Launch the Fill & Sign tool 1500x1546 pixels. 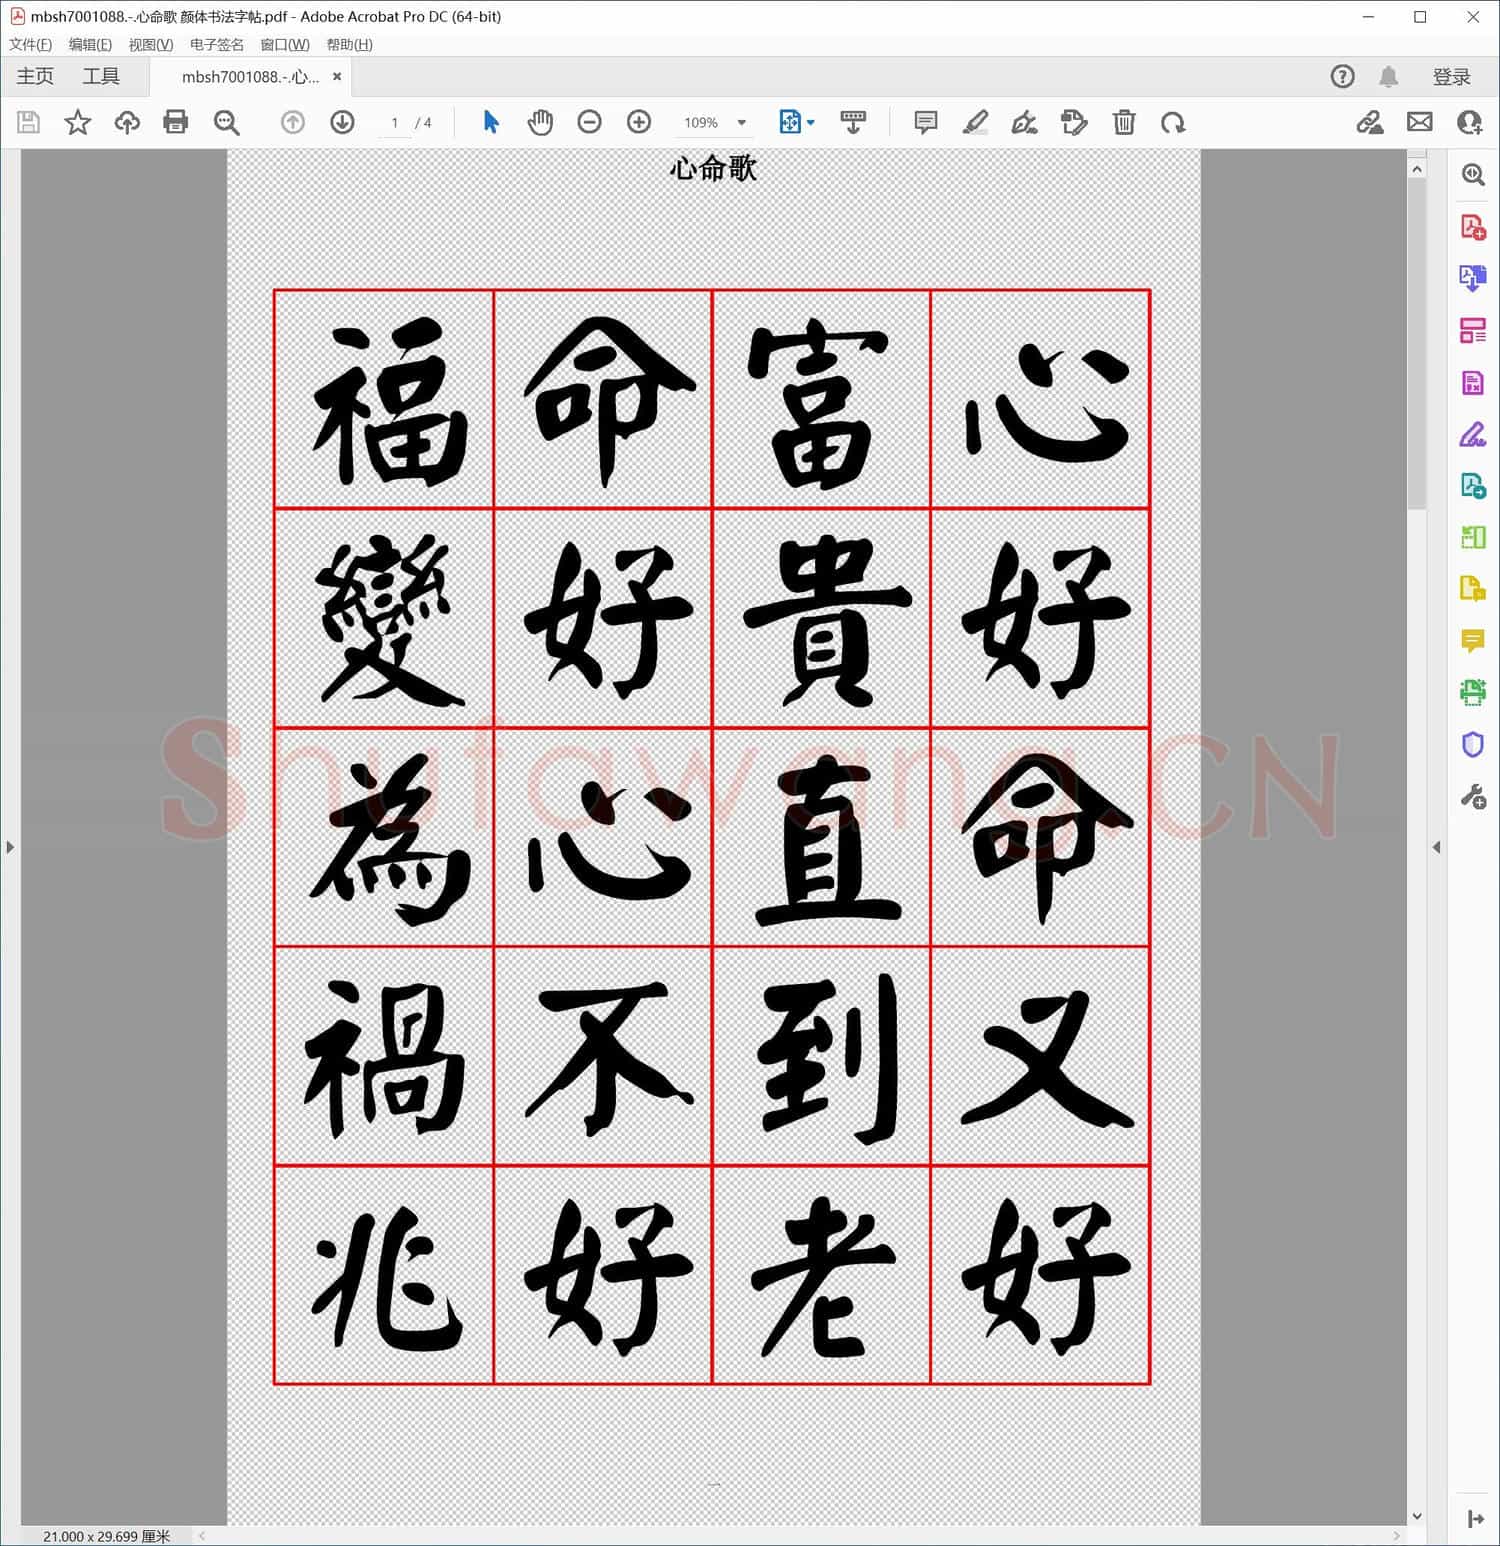tap(1472, 435)
